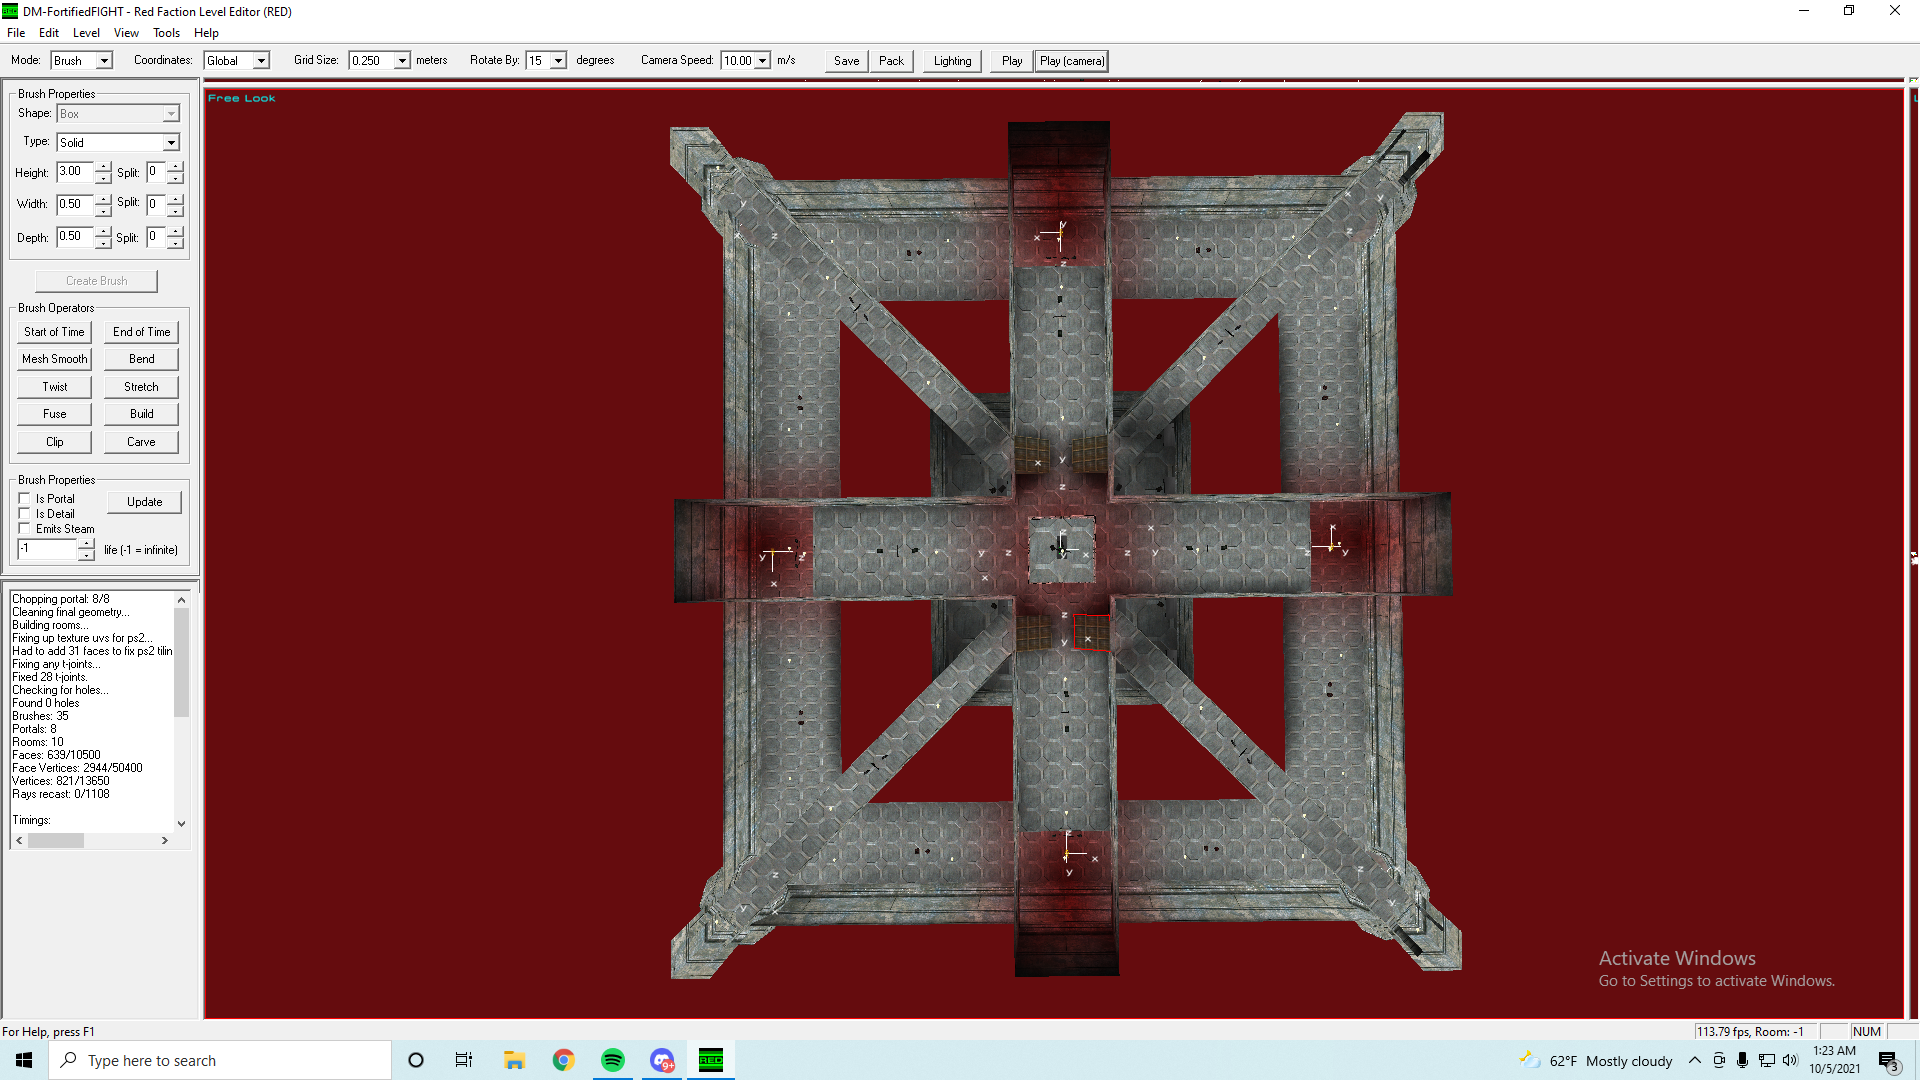Open the Level menu
The height and width of the screenshot is (1080, 1920).
[86, 33]
